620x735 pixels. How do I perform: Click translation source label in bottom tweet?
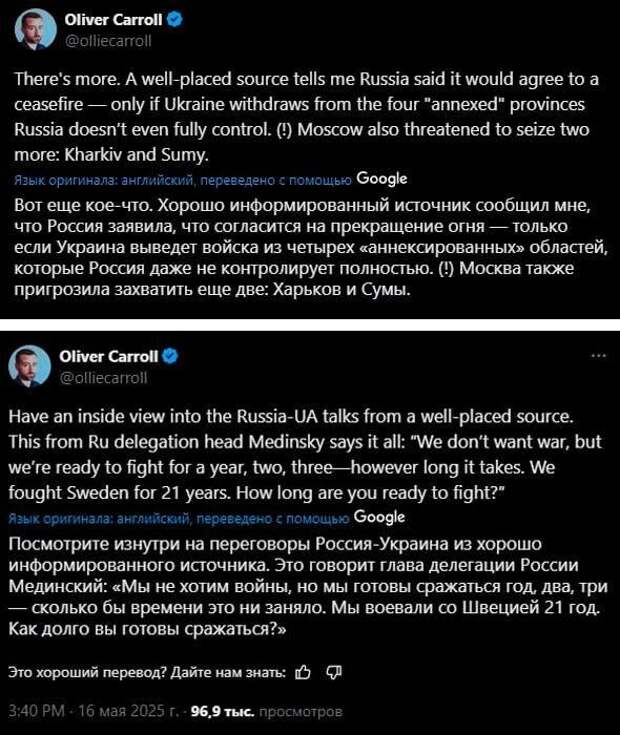point(179,518)
